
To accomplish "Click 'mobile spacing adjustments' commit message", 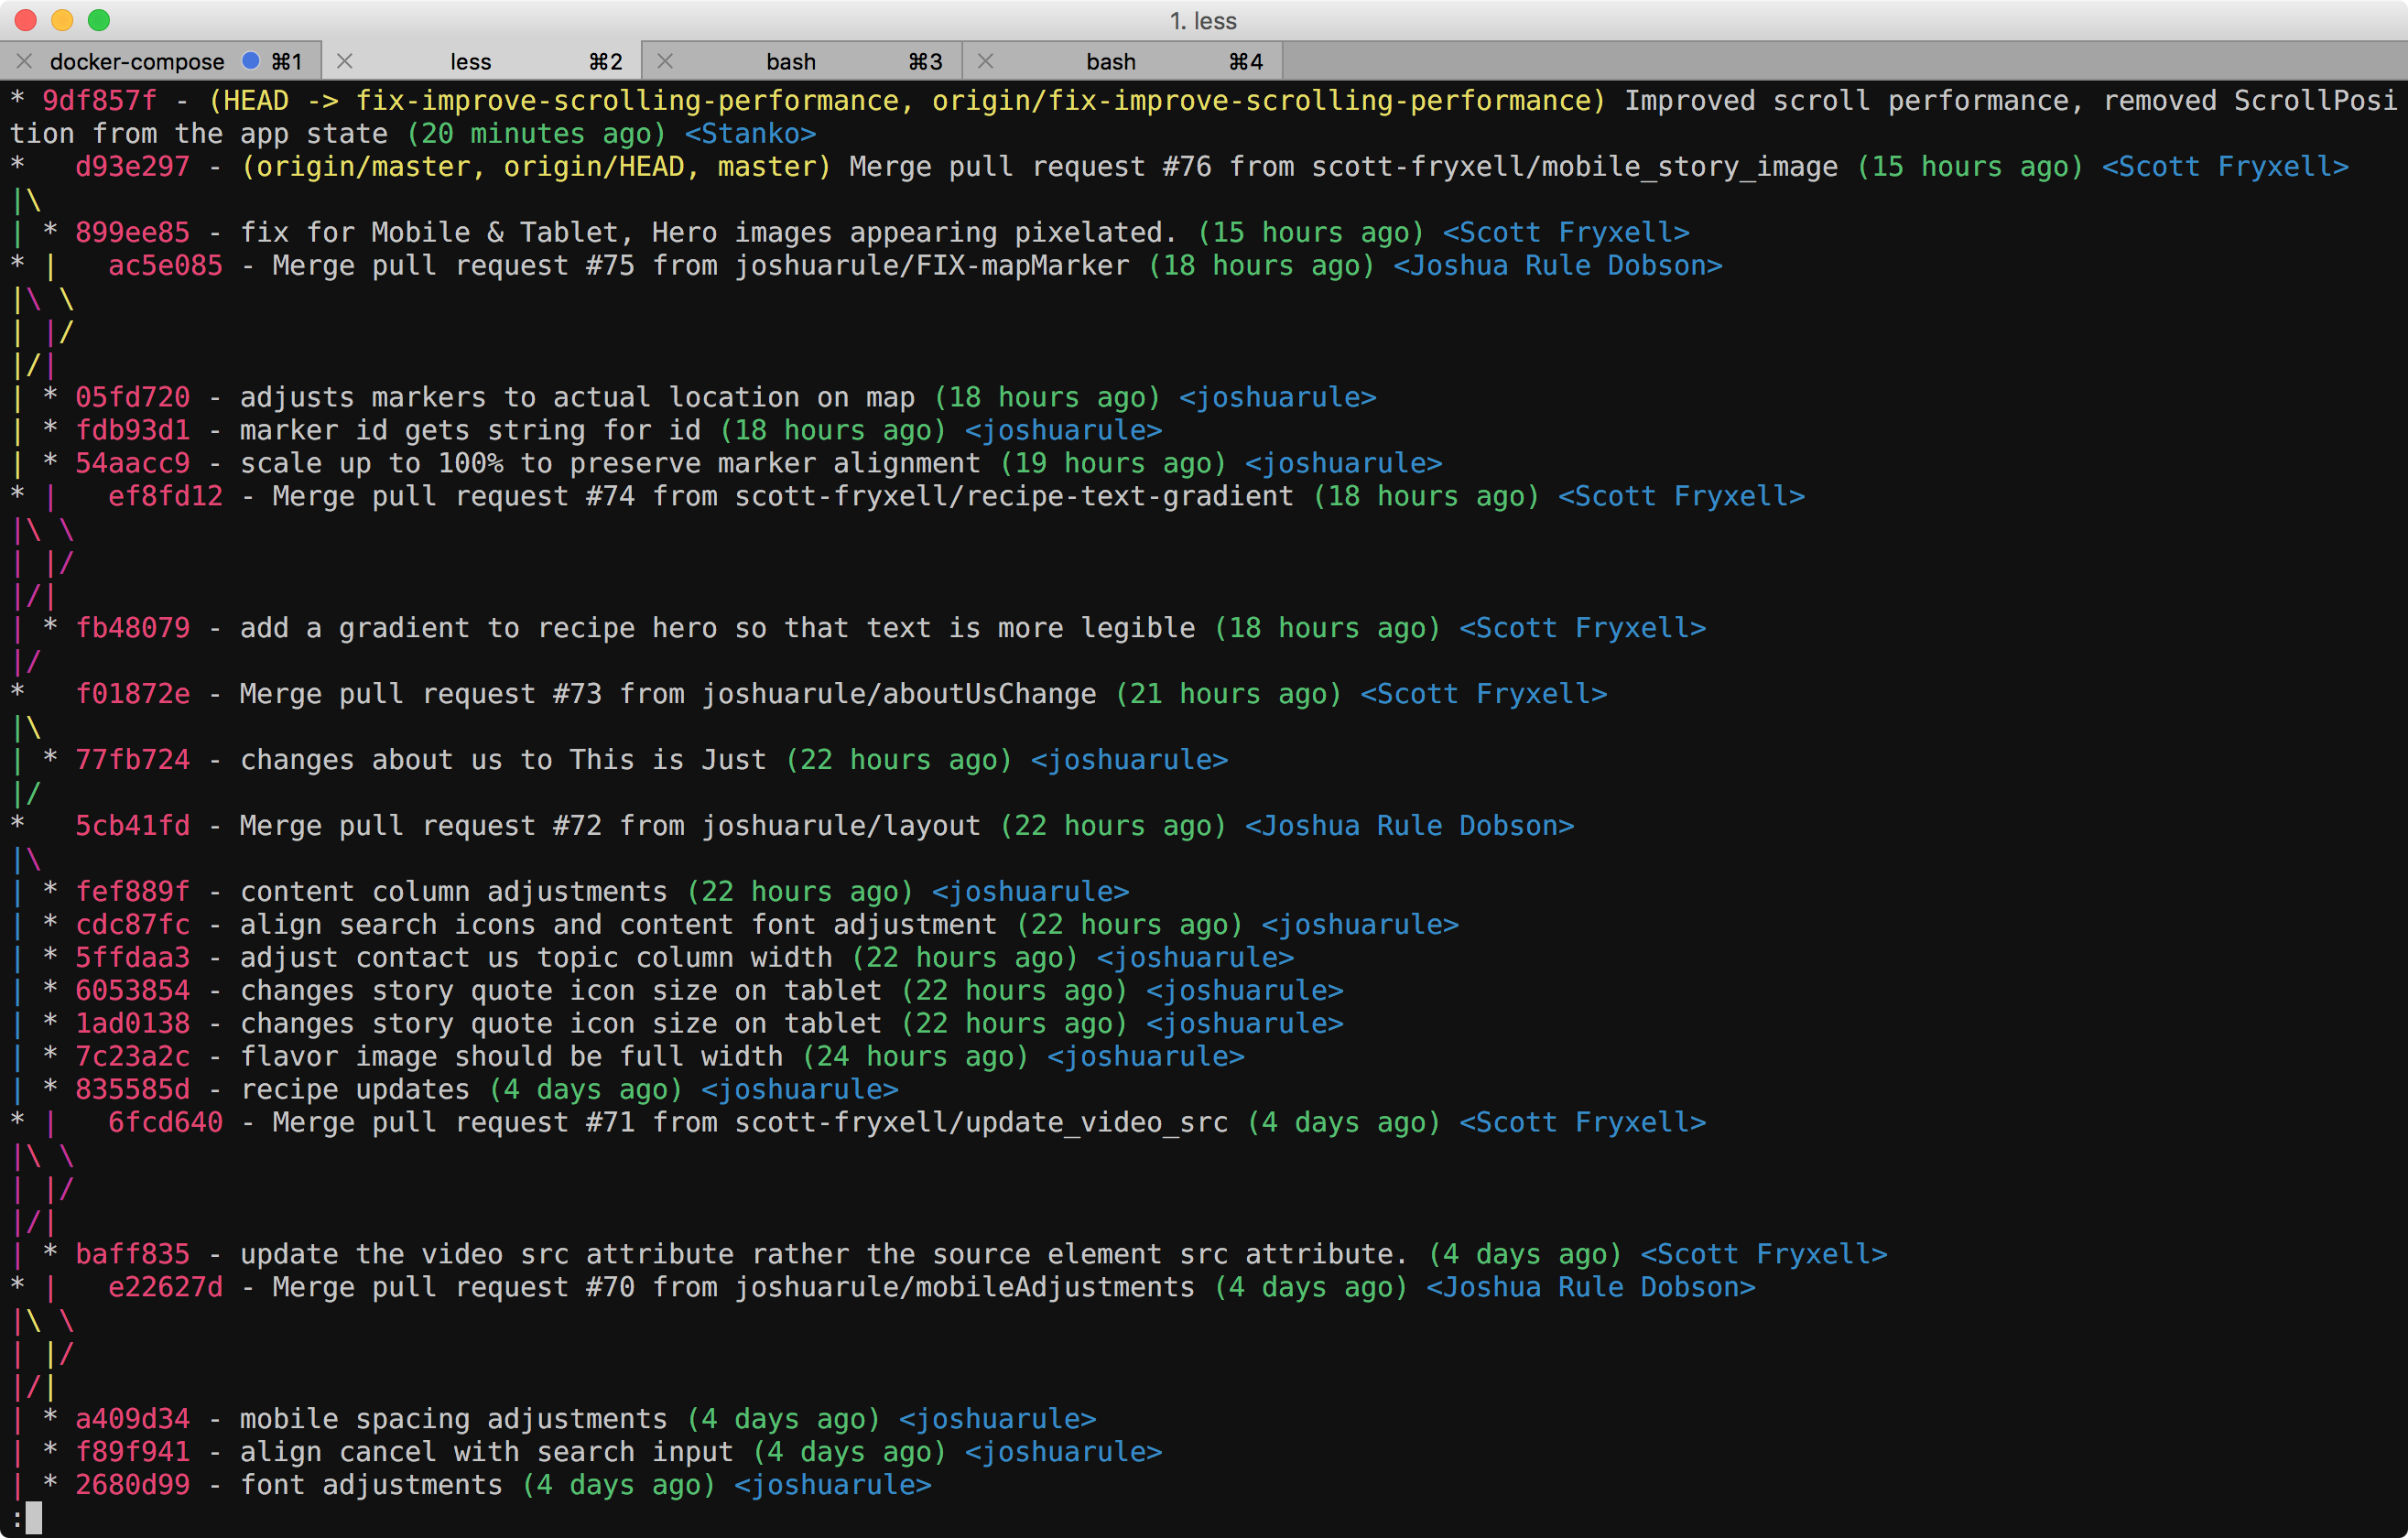I will (453, 1421).
